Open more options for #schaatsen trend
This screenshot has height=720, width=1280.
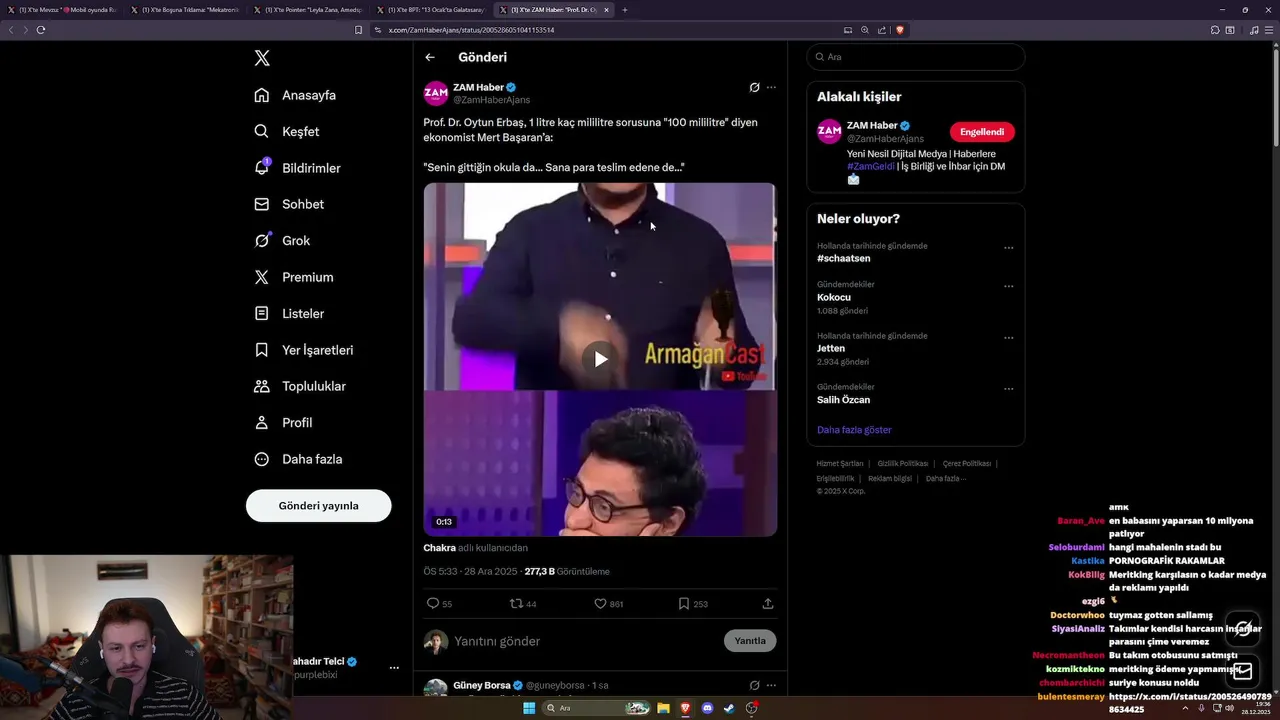coord(1008,248)
